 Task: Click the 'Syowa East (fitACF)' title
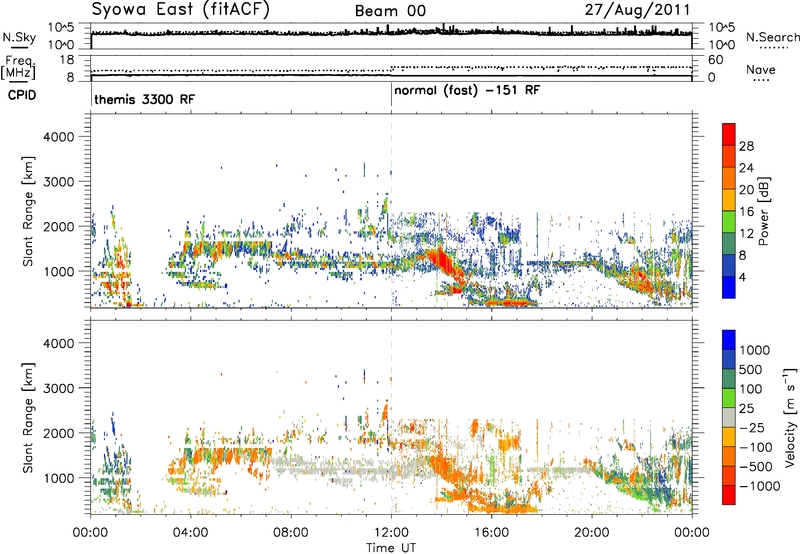[x=180, y=10]
